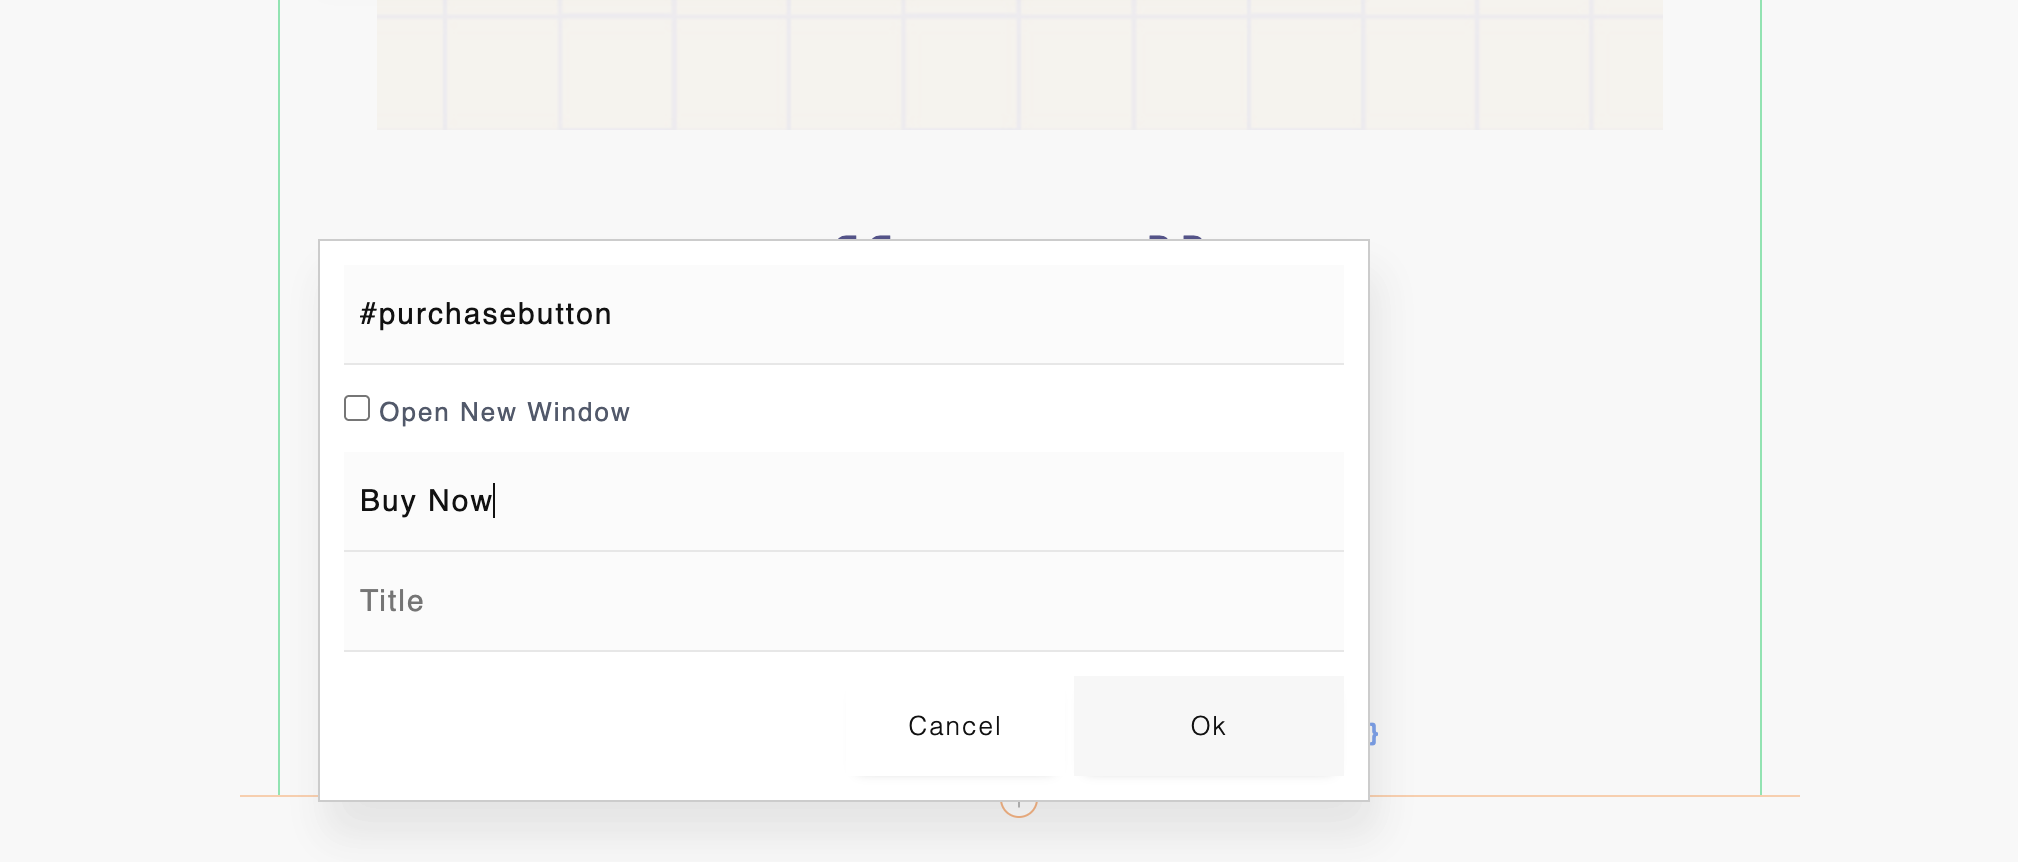2018x862 pixels.
Task: Click the left green vertical guide line
Action: pyautogui.click(x=279, y=400)
